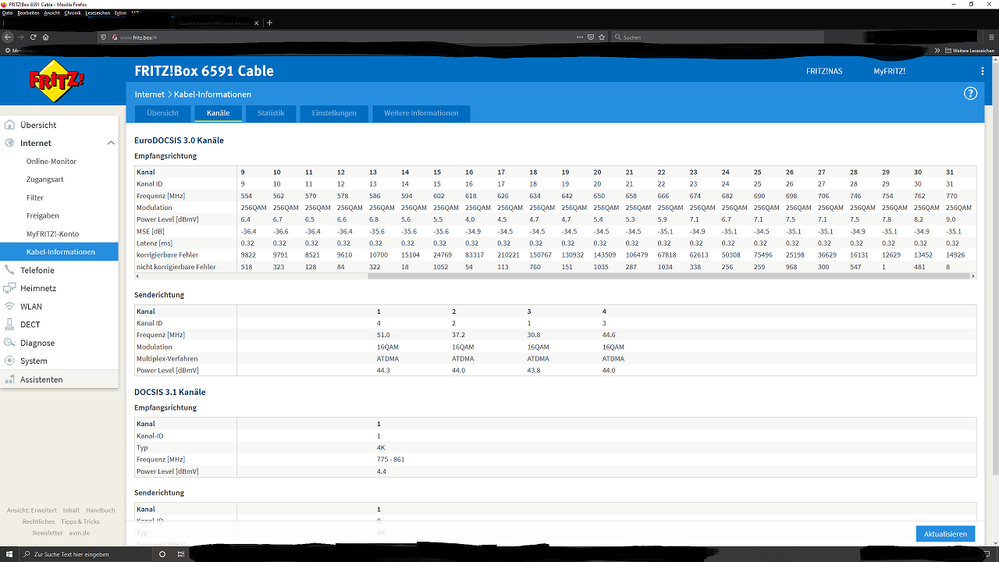
Task: Open the Rechtliches footer link
Action: (x=38, y=522)
